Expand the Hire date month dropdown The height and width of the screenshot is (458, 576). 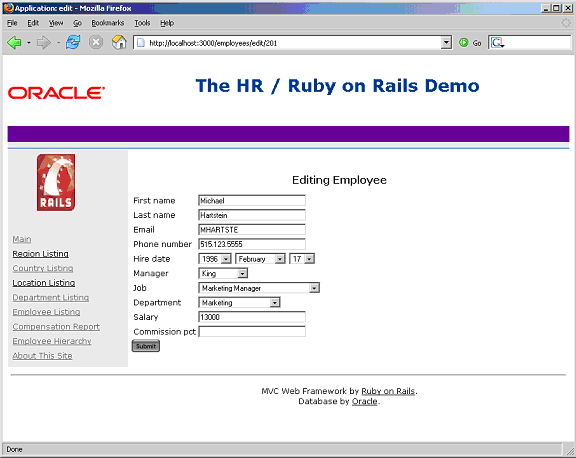point(280,259)
